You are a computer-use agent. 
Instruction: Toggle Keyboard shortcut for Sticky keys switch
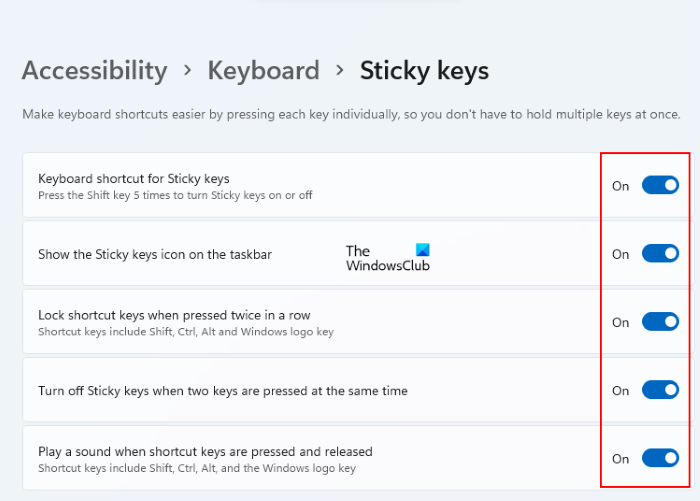pyautogui.click(x=660, y=185)
